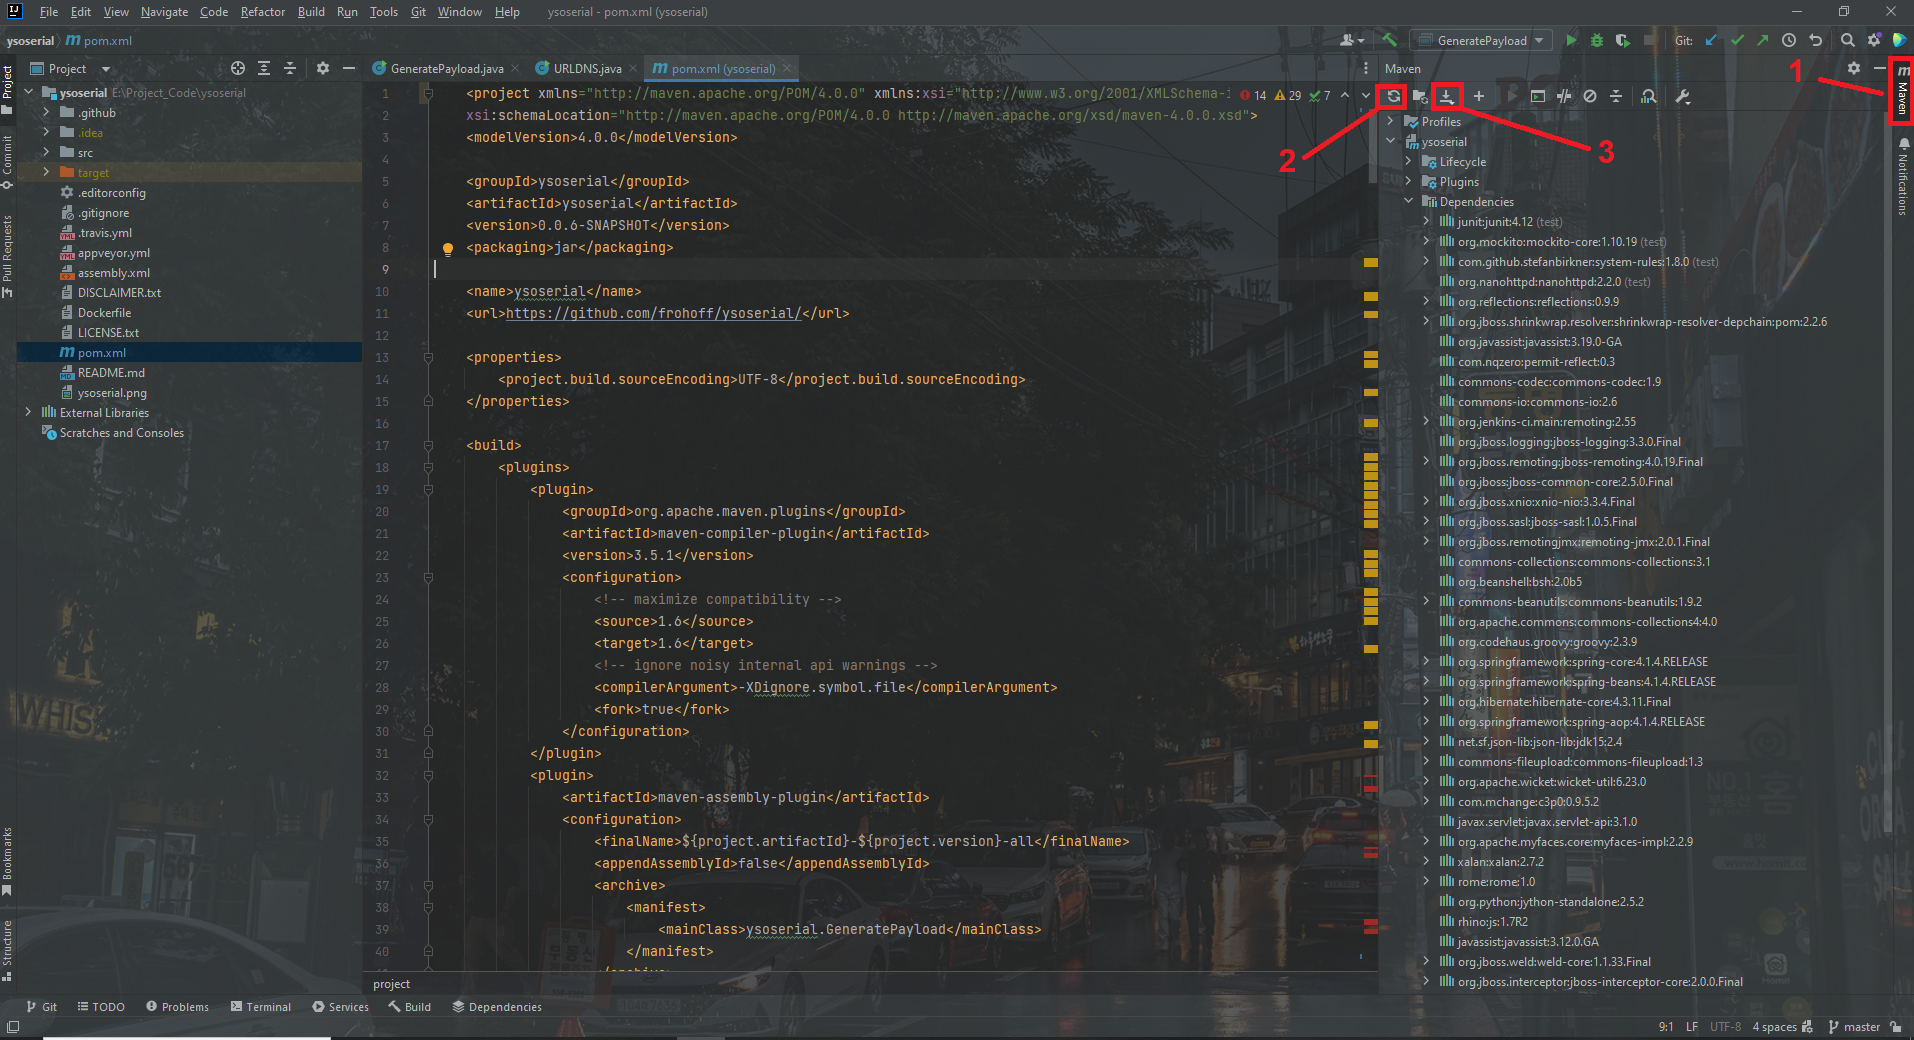Click the intention lightbulb on line 8

[x=448, y=249]
